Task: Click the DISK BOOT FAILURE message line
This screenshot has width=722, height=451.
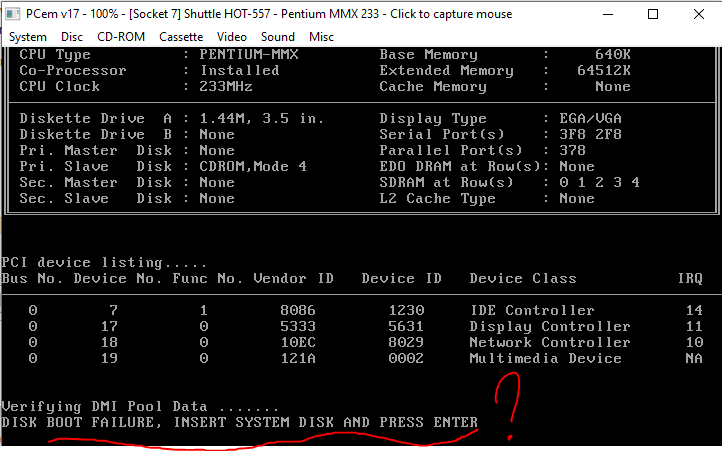Action: pos(239,422)
